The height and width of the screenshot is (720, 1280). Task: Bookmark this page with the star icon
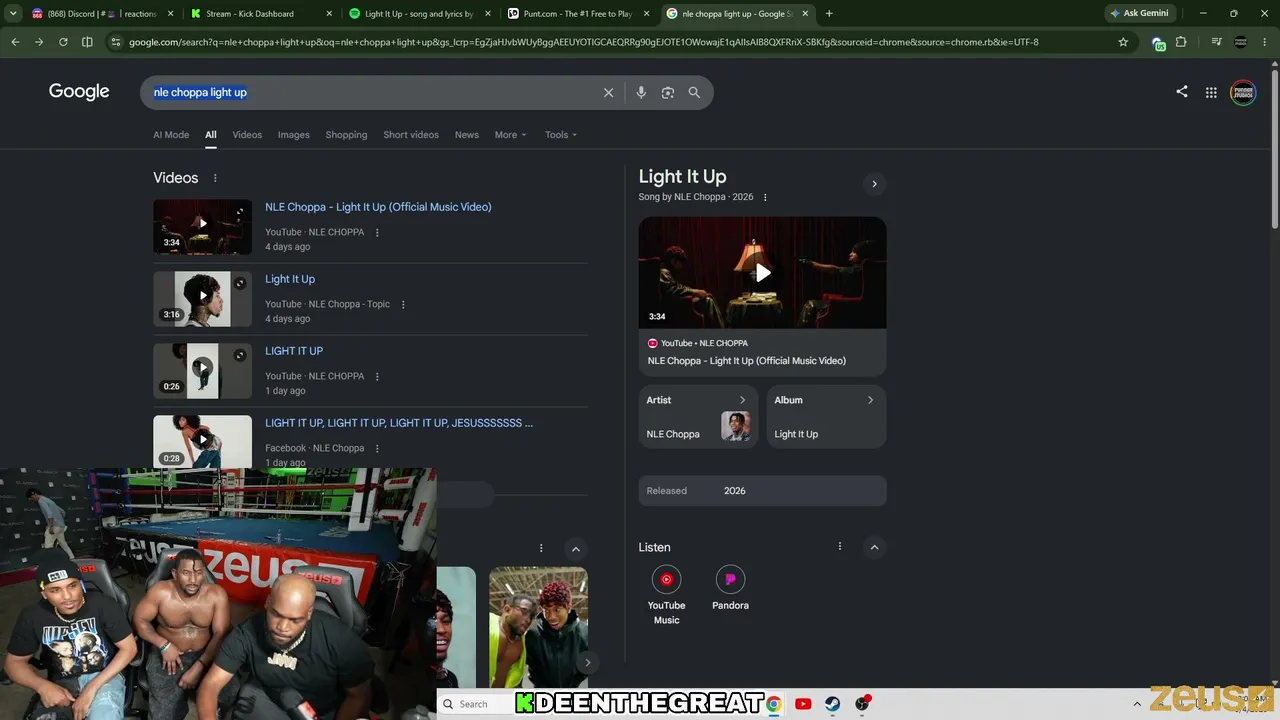pyautogui.click(x=1123, y=42)
